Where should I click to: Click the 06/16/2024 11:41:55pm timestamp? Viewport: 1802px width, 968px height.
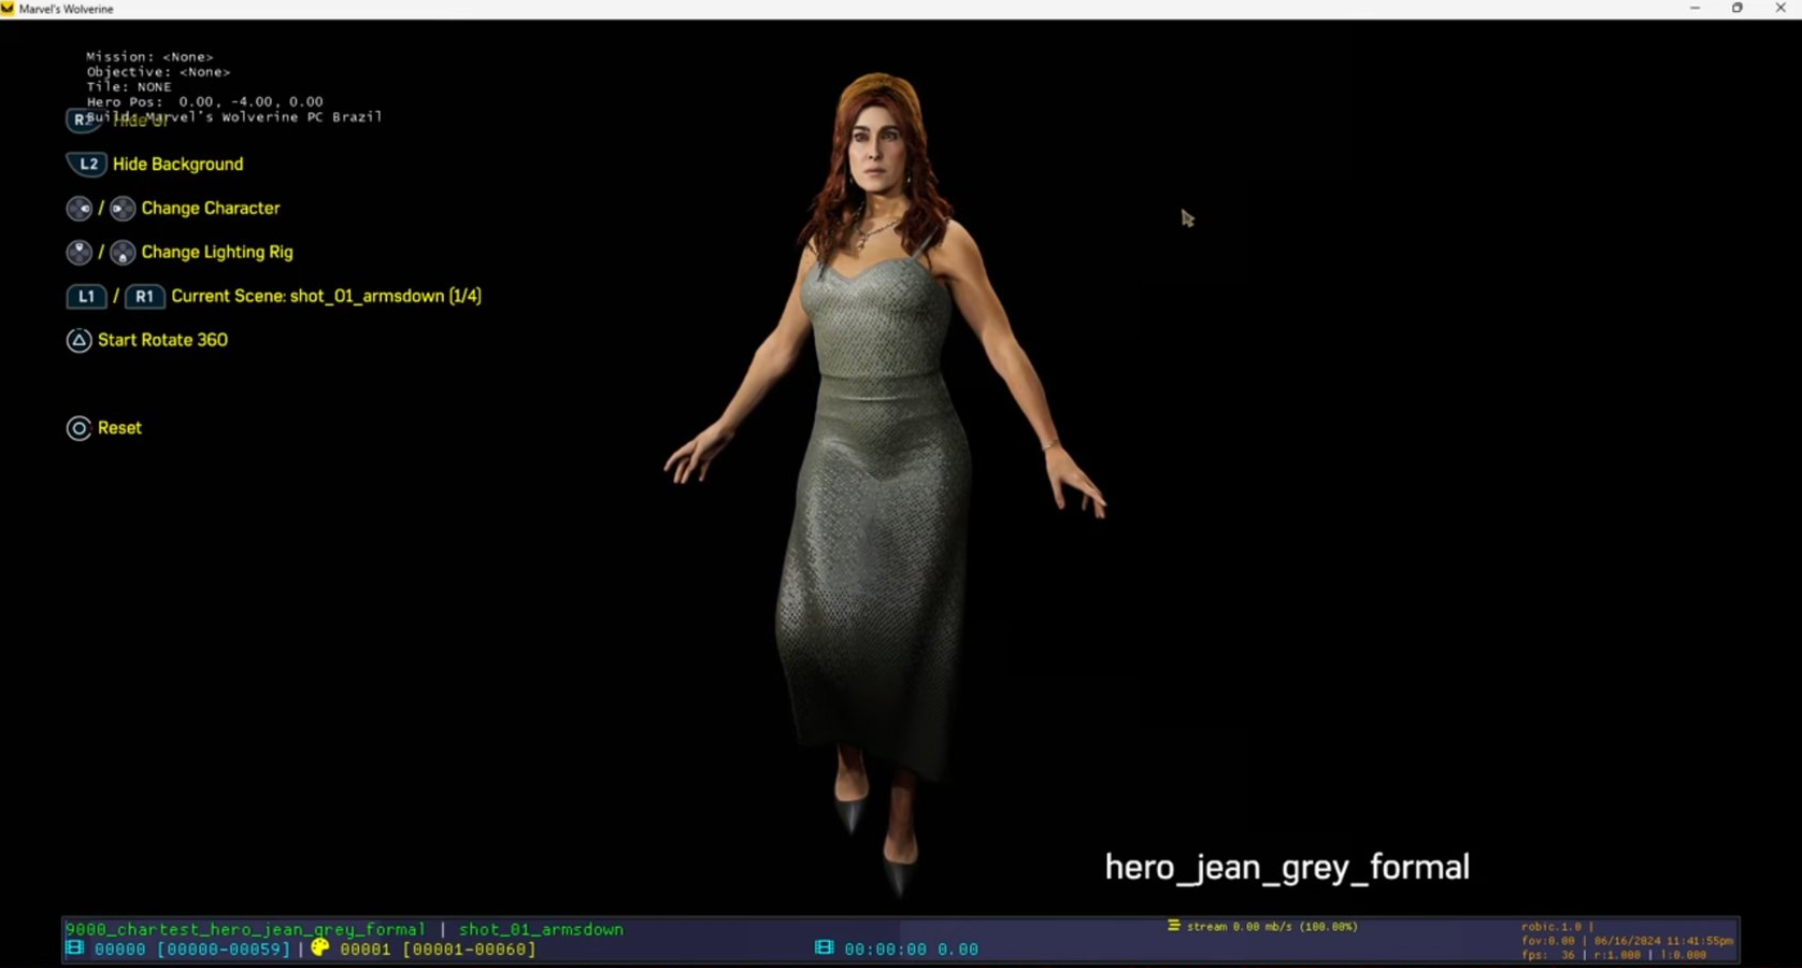1664,941
